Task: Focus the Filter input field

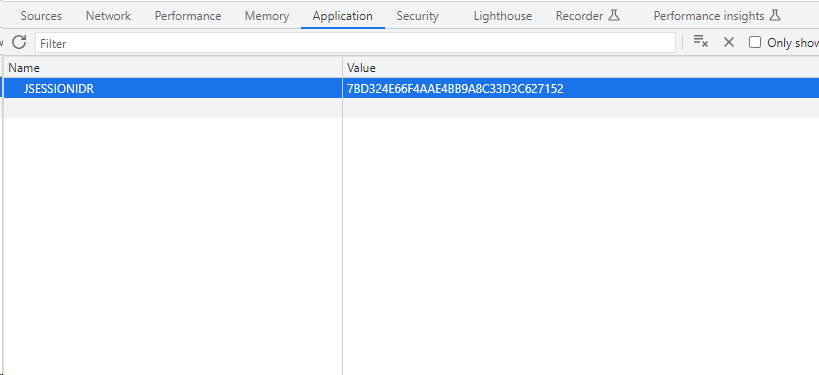Action: click(x=355, y=43)
